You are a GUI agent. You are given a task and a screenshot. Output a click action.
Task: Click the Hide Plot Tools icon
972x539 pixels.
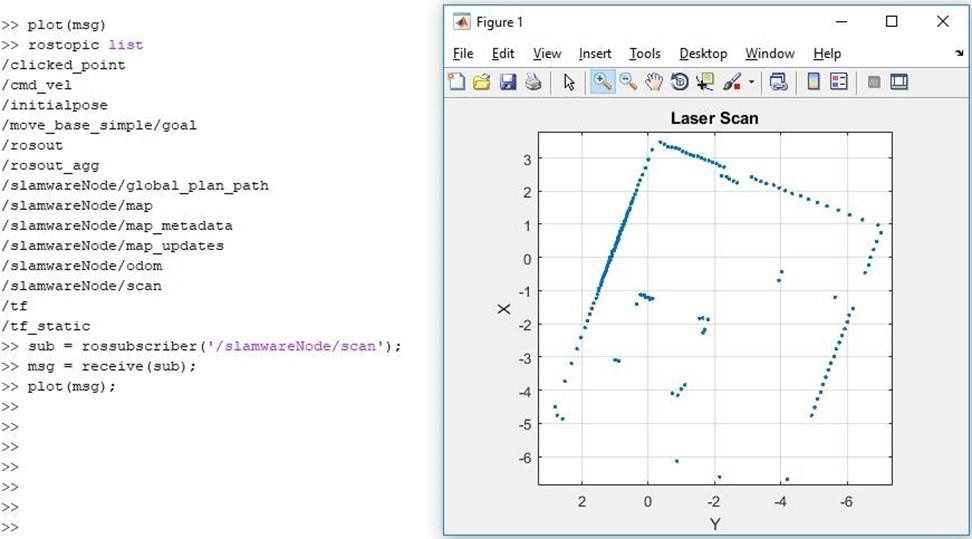(874, 82)
